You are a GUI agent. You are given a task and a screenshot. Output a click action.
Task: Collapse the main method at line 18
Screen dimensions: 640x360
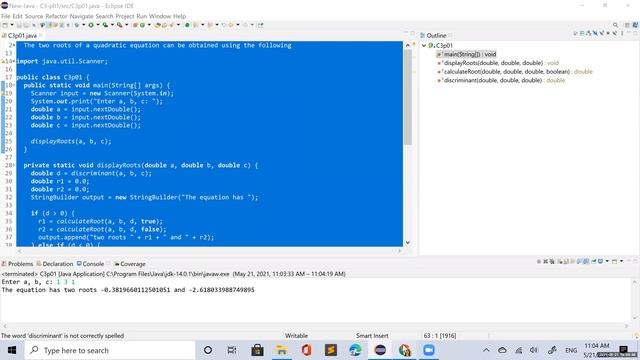pos(14,85)
